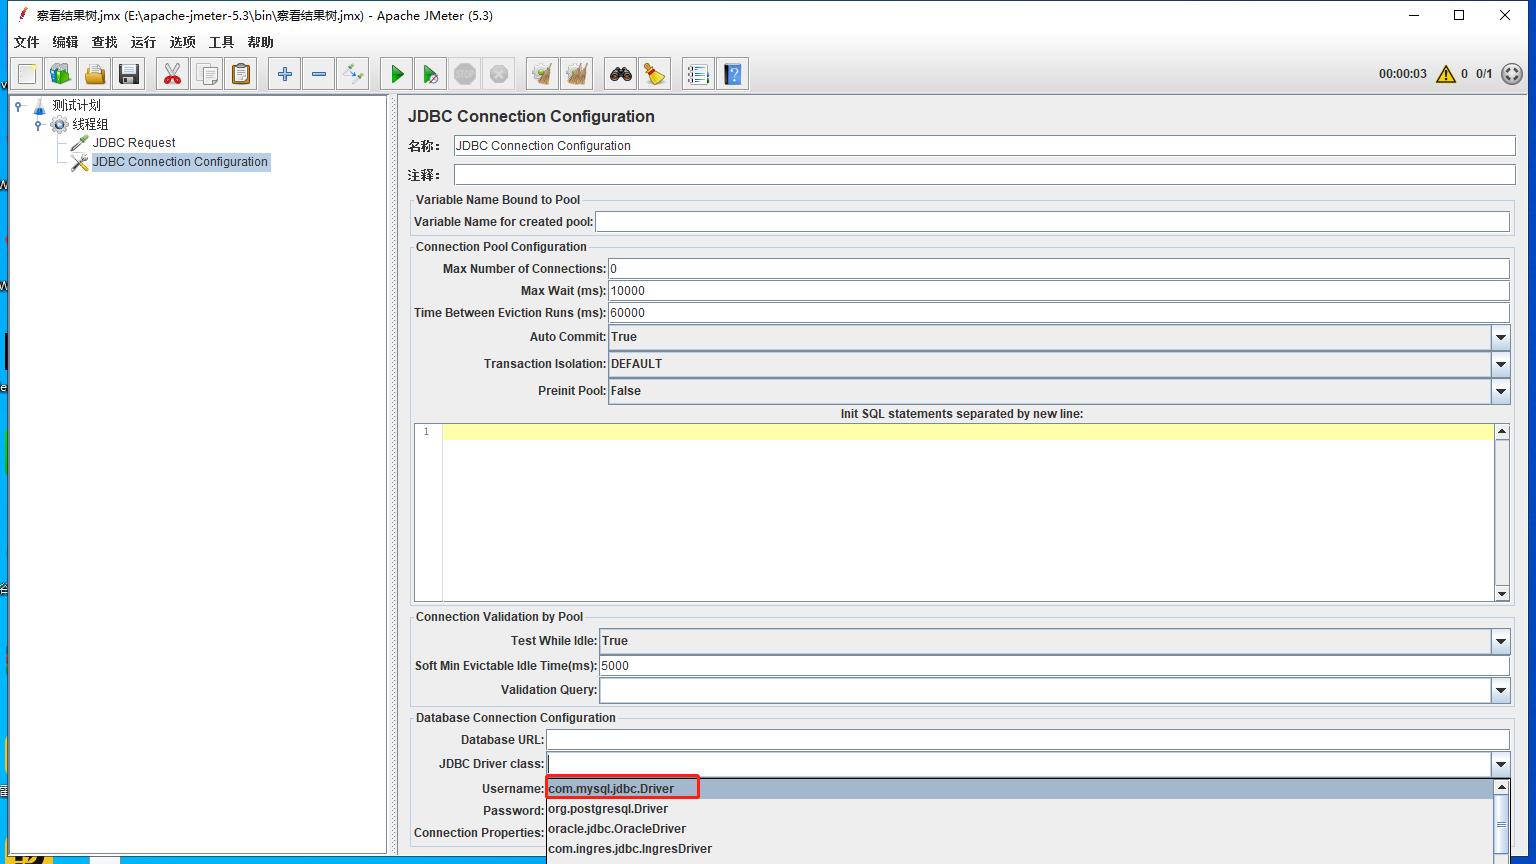
Task: Click the remote engine status icon at top right
Action: (x=1512, y=74)
